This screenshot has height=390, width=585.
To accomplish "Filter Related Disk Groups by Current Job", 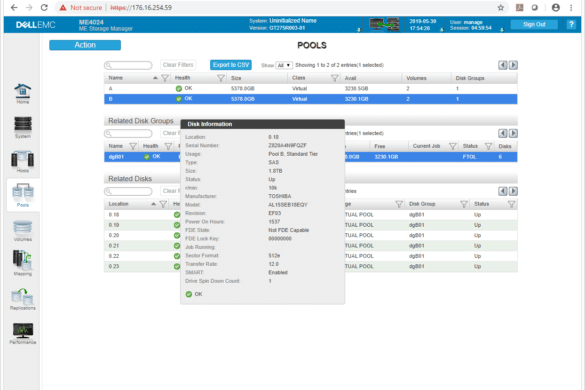I will point(453,146).
